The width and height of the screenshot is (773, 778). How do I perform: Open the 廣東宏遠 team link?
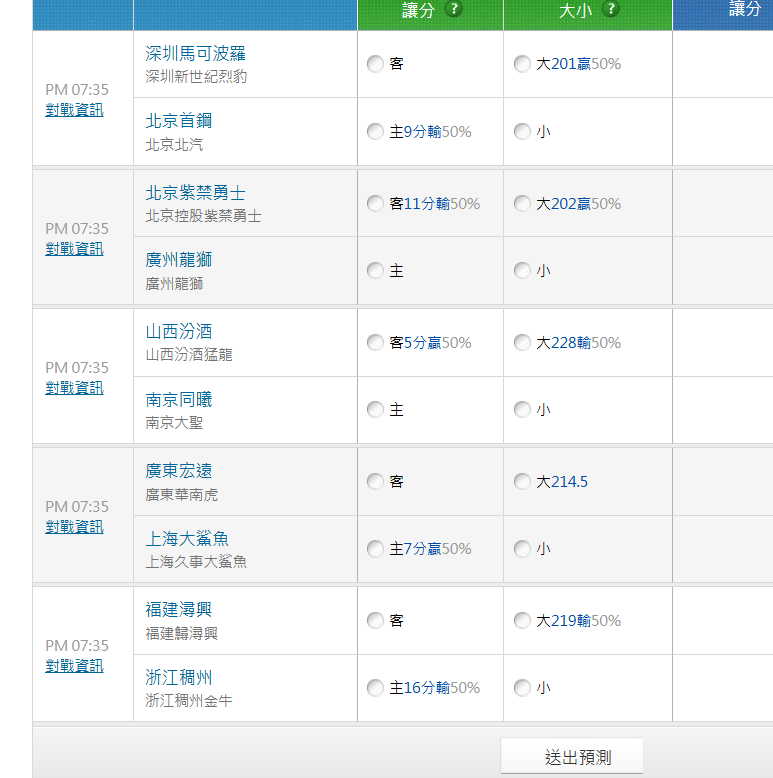point(179,471)
